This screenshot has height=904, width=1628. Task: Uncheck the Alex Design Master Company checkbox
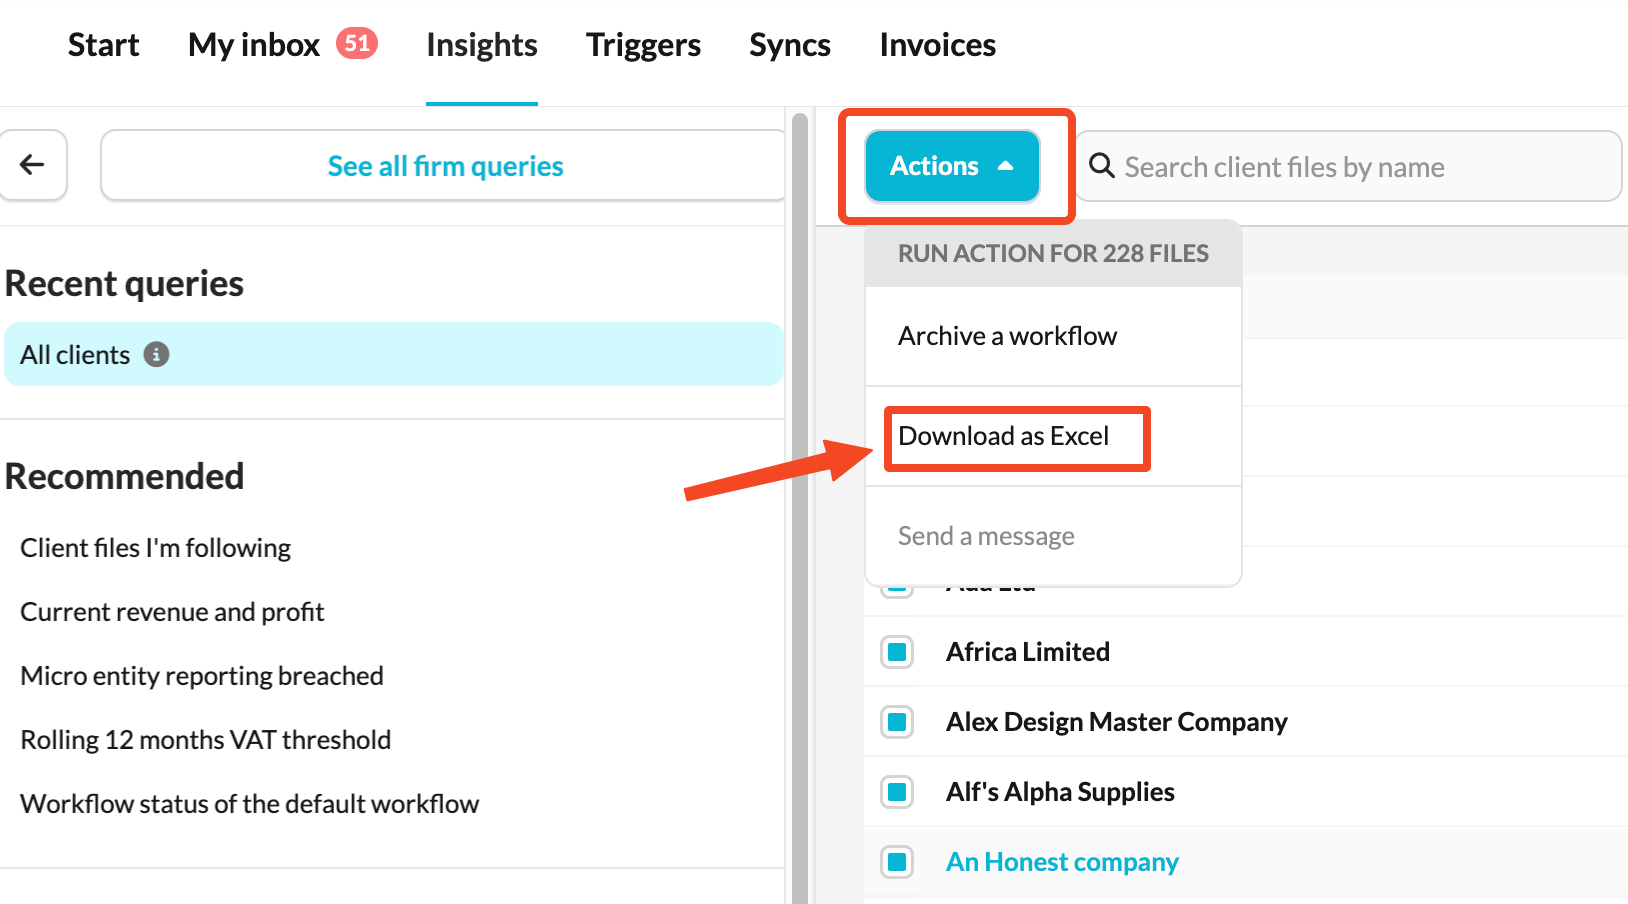click(x=897, y=722)
